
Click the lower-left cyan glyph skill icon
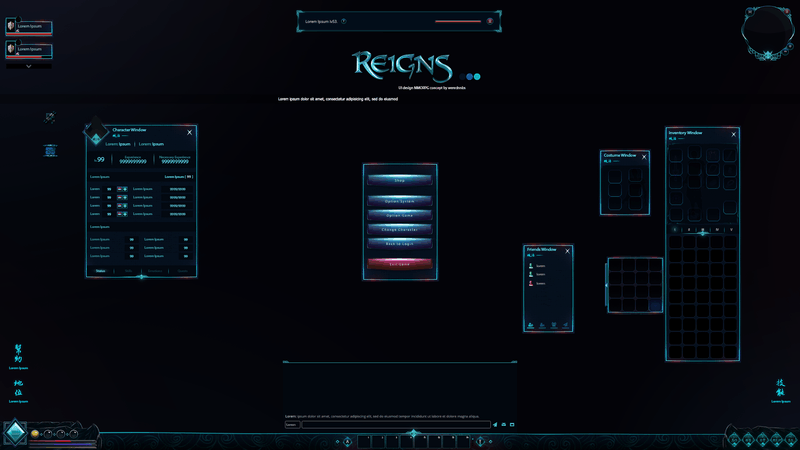coord(18,388)
